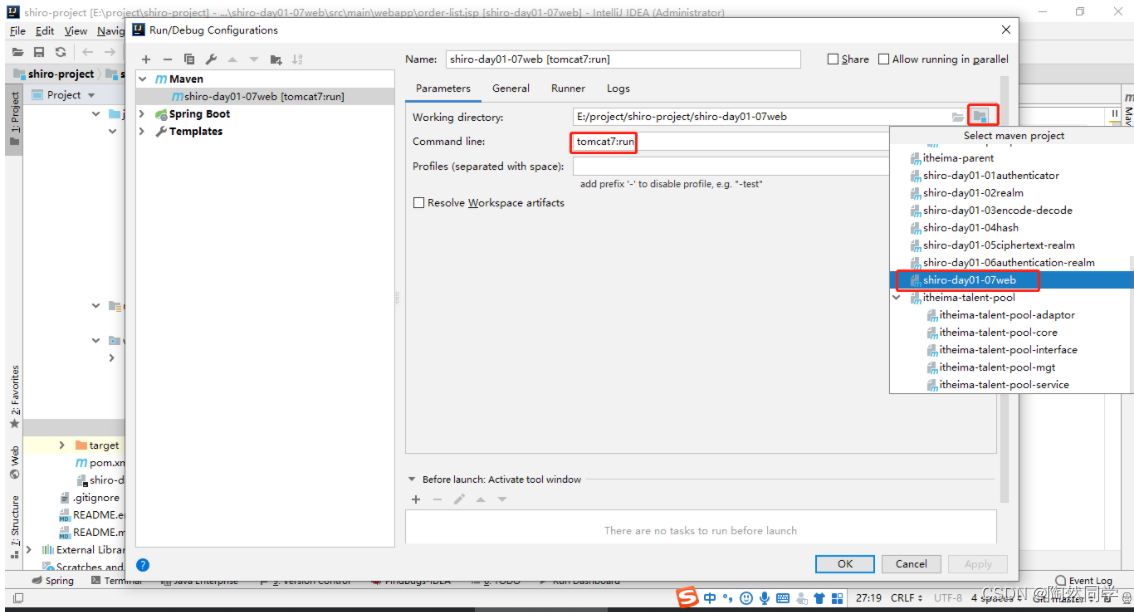Open the File menu
The width and height of the screenshot is (1134, 612).
tap(17, 31)
